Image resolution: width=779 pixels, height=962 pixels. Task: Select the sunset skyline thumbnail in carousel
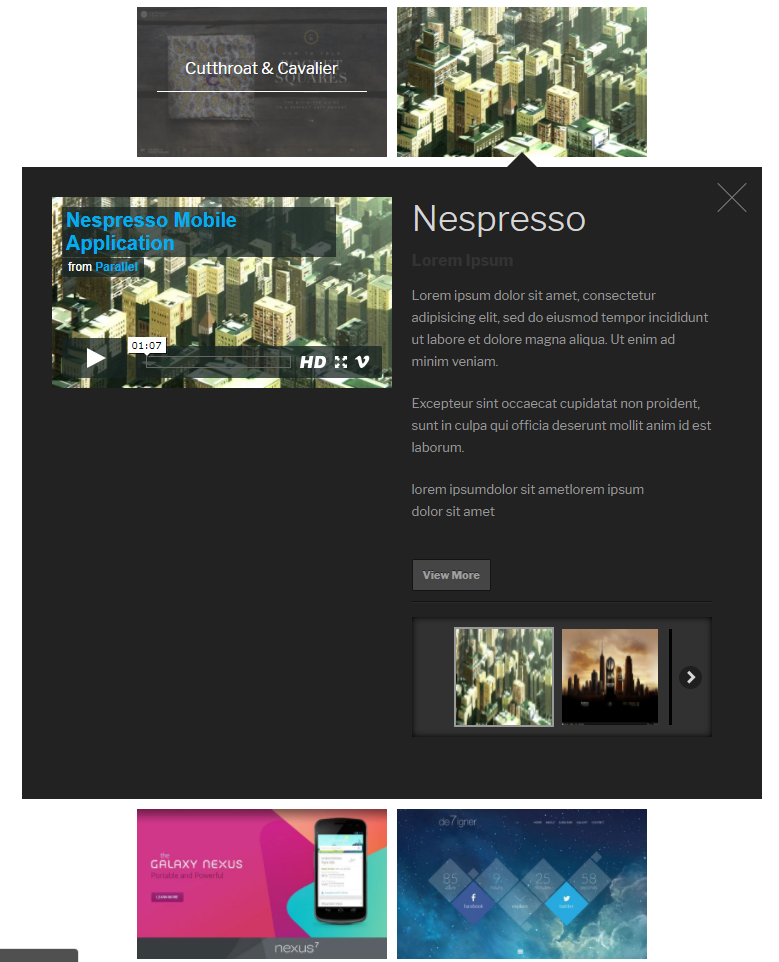pos(610,677)
